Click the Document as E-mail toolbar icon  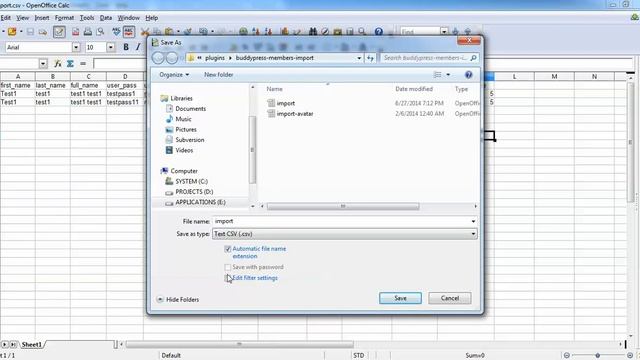click(x=42, y=31)
